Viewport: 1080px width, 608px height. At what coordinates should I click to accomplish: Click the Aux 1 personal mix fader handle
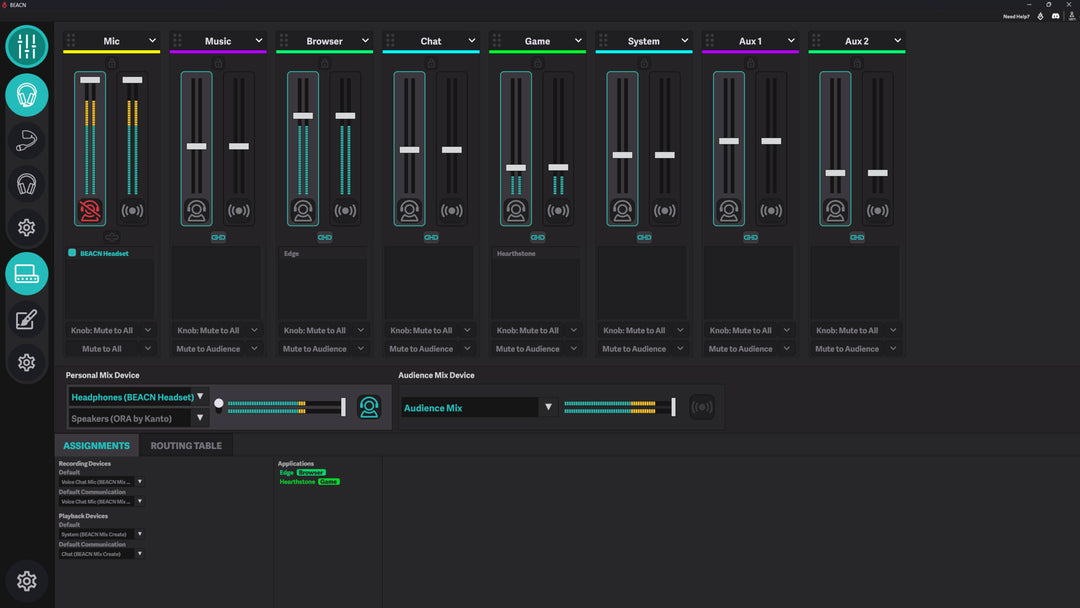pos(729,141)
